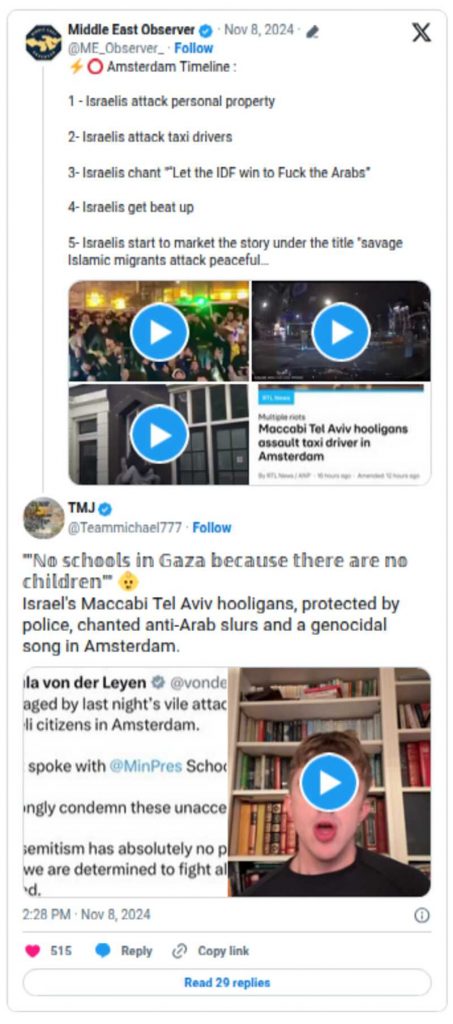
Task: Click the copy link chain icon
Action: (180, 951)
